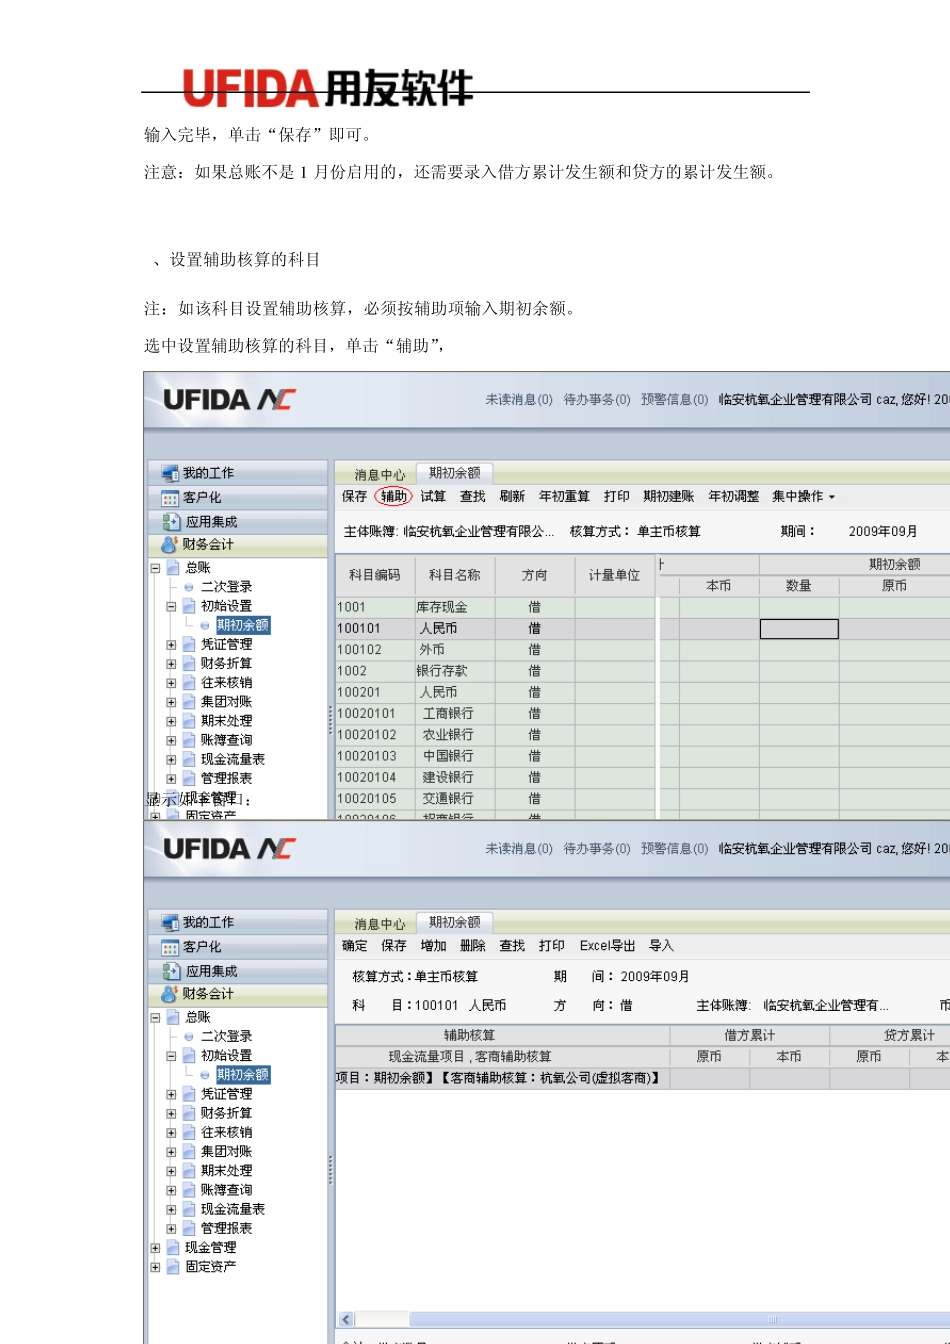950x1344 pixels.
Task: Click the 固定资产 folder icon in the lower tree
Action: coord(174,1267)
